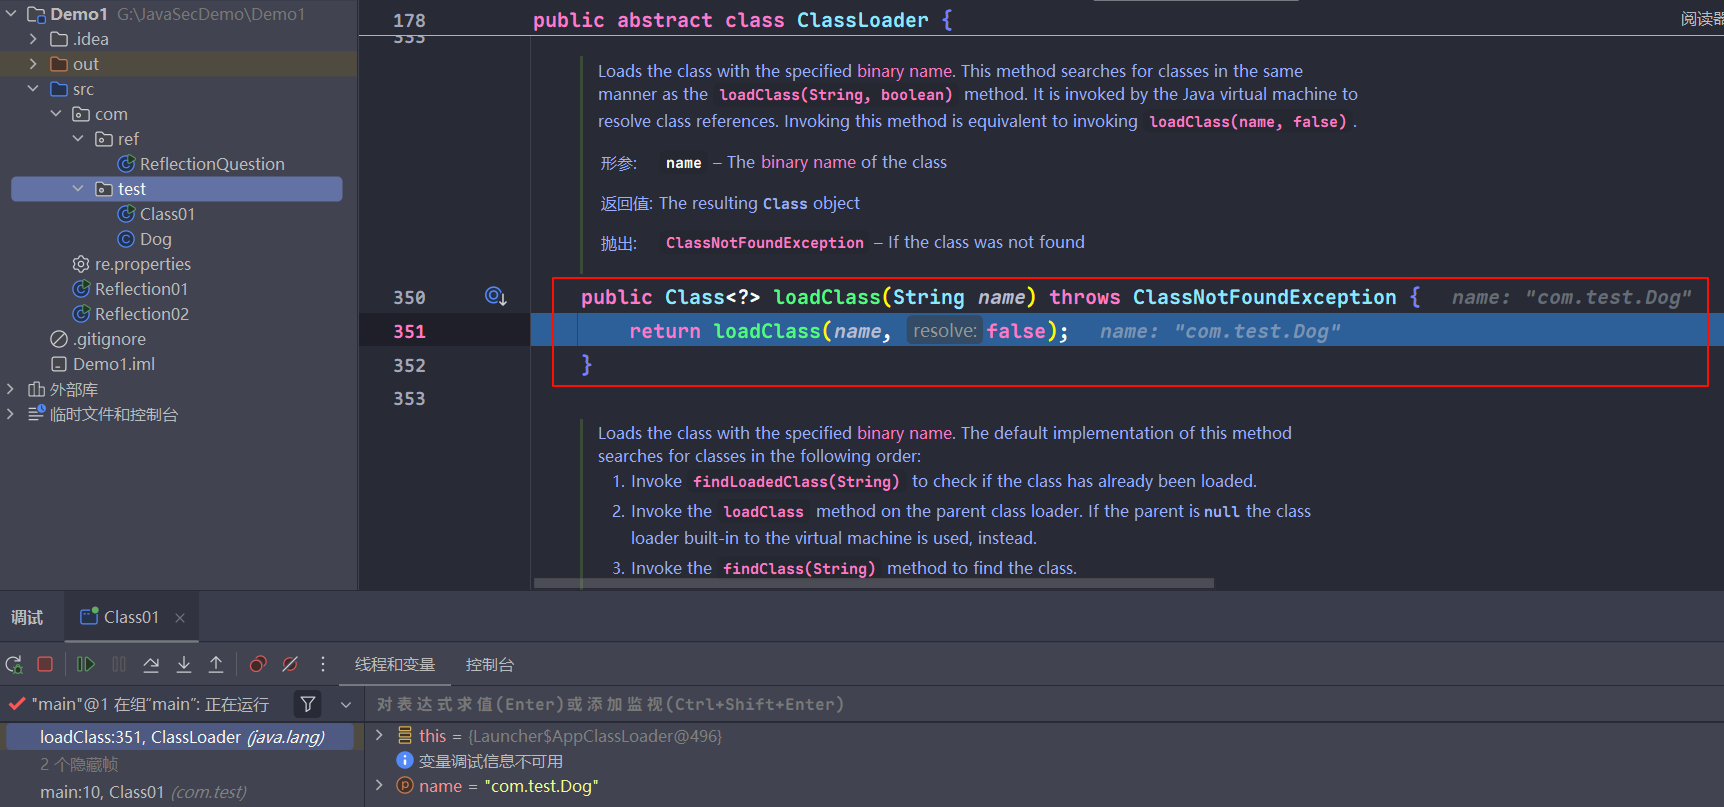Open more debugger toolbar options
This screenshot has height=807, width=1724.
pos(322,664)
